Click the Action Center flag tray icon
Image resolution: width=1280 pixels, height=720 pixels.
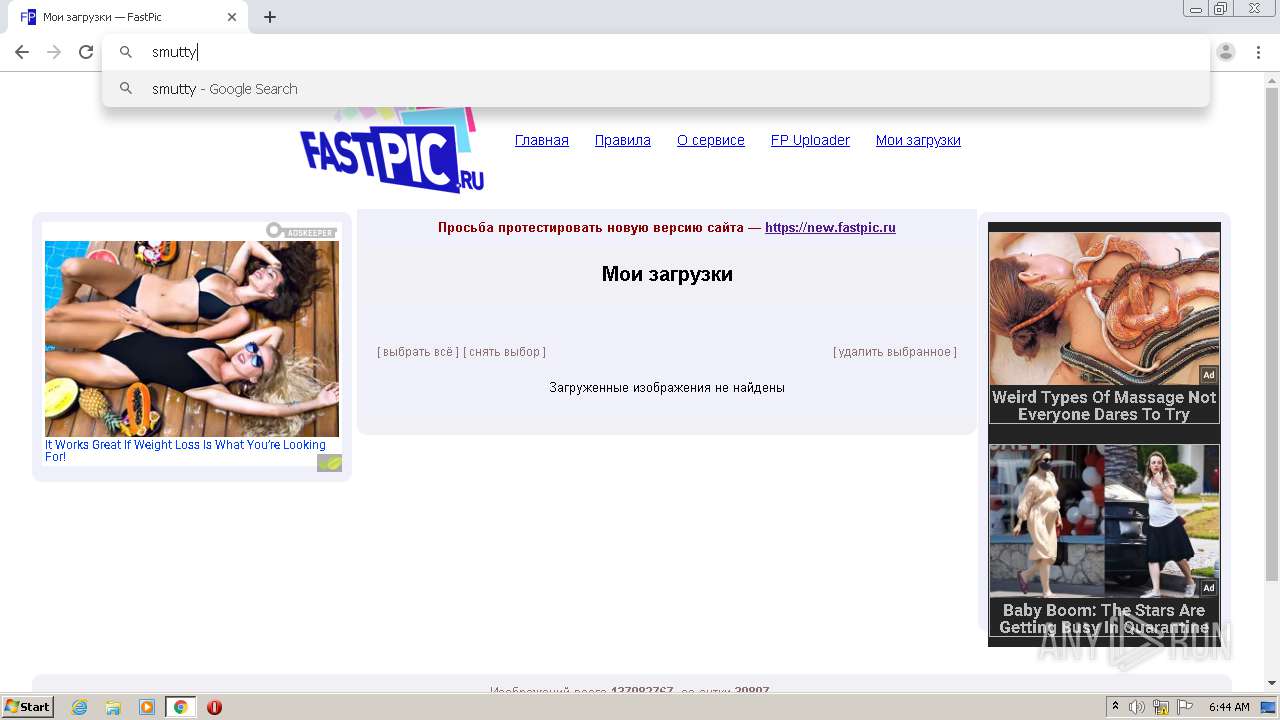(x=1185, y=707)
